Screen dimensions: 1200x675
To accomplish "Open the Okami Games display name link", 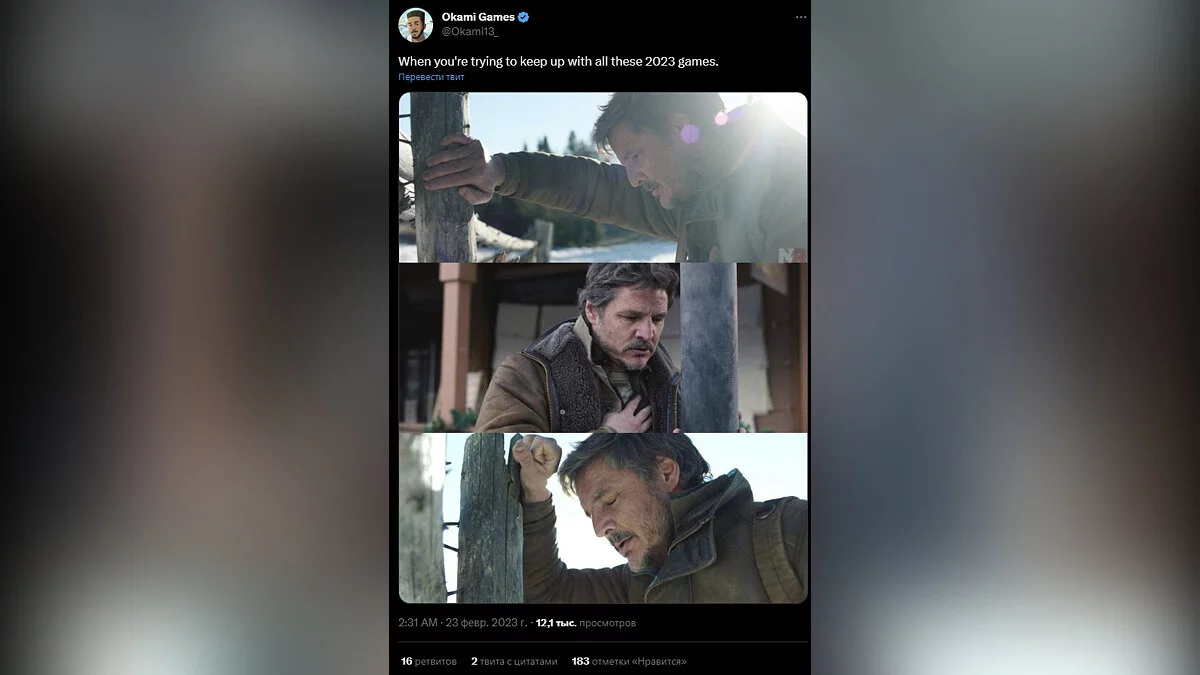I will coord(478,17).
